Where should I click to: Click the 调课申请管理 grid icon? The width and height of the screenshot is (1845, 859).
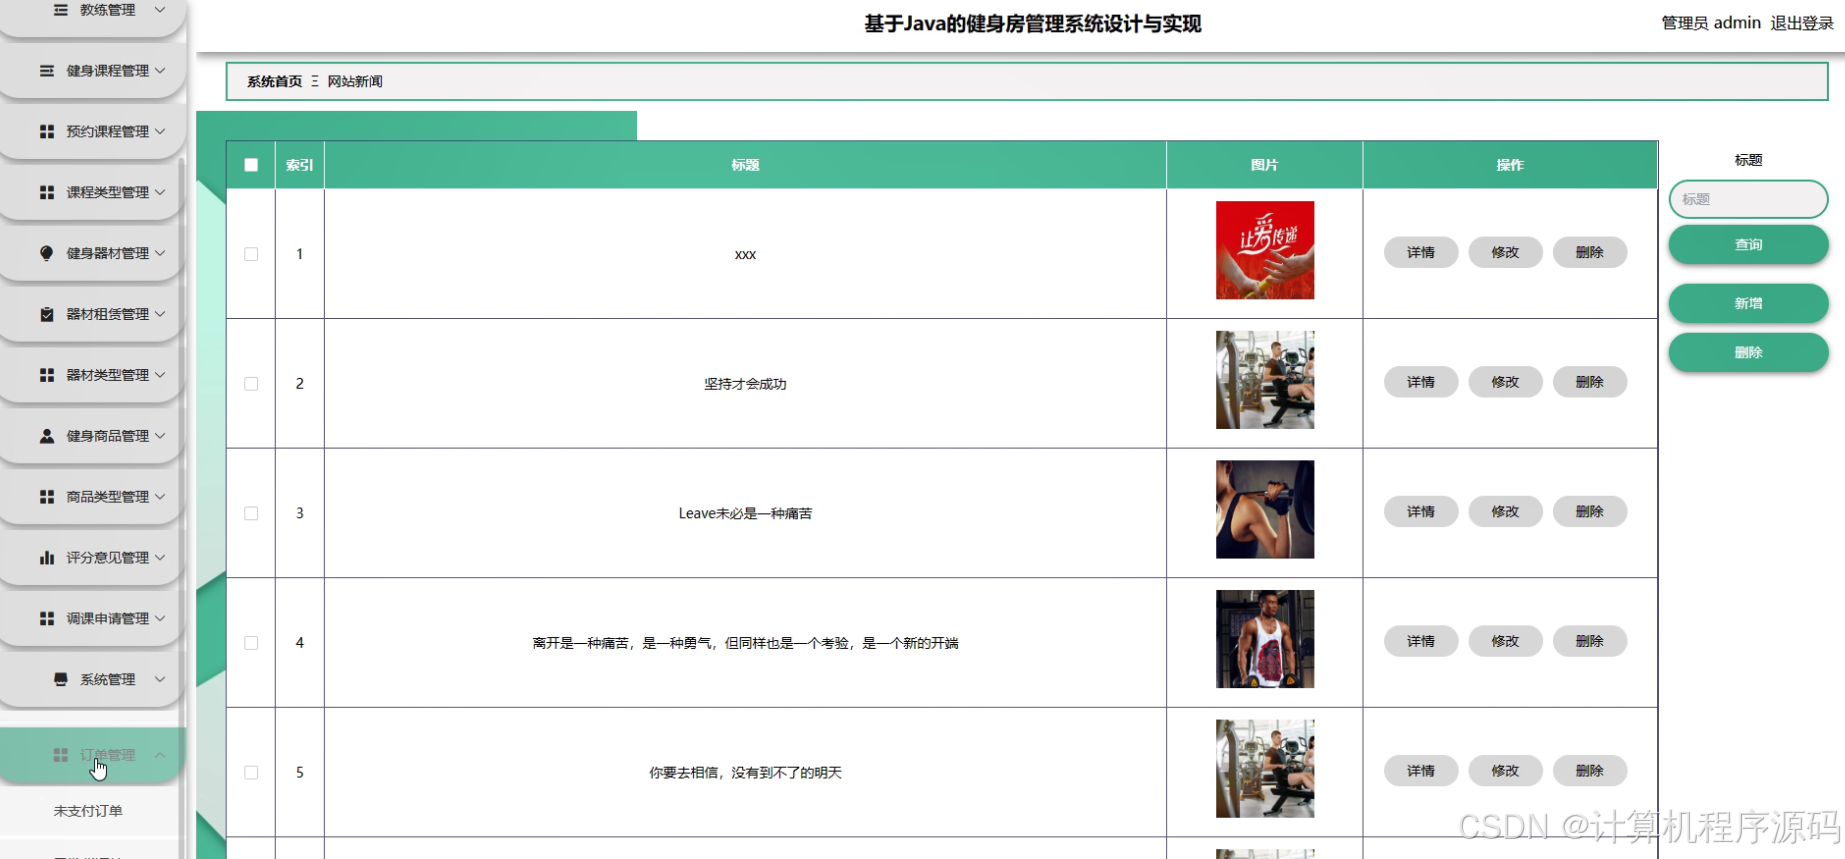point(47,619)
